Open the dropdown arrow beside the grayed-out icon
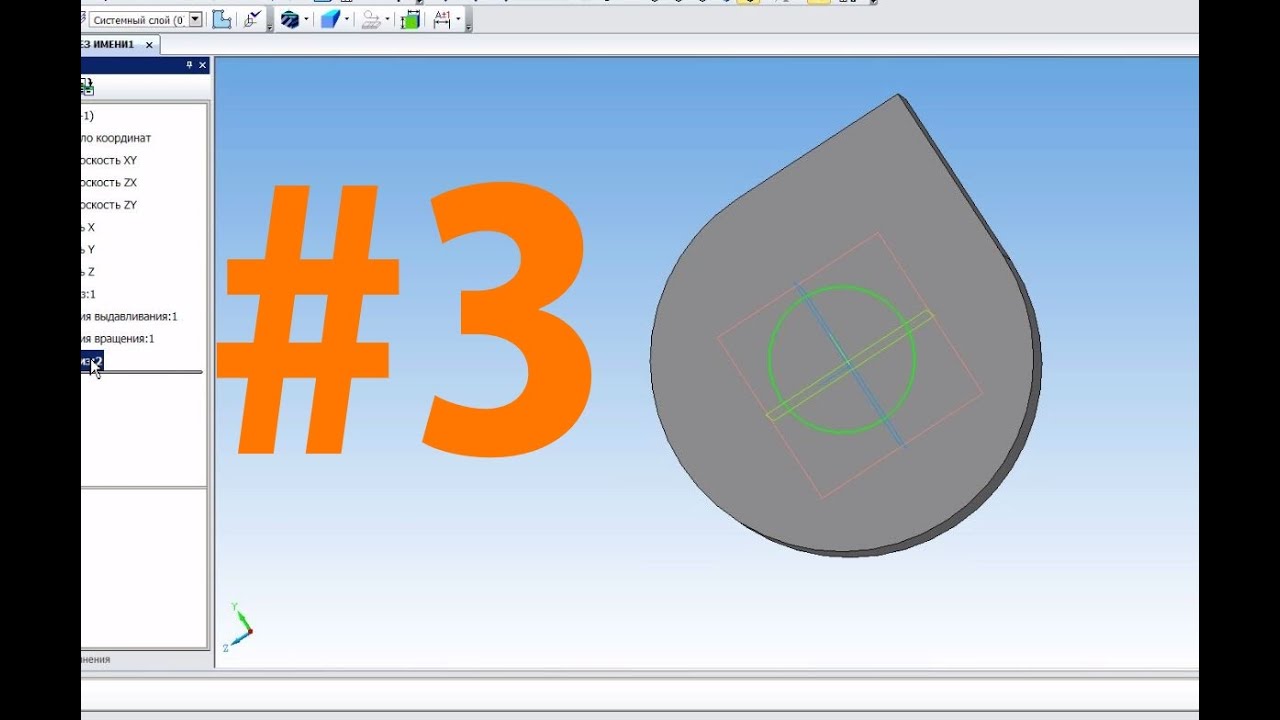Image resolution: width=1280 pixels, height=720 pixels. point(388,19)
